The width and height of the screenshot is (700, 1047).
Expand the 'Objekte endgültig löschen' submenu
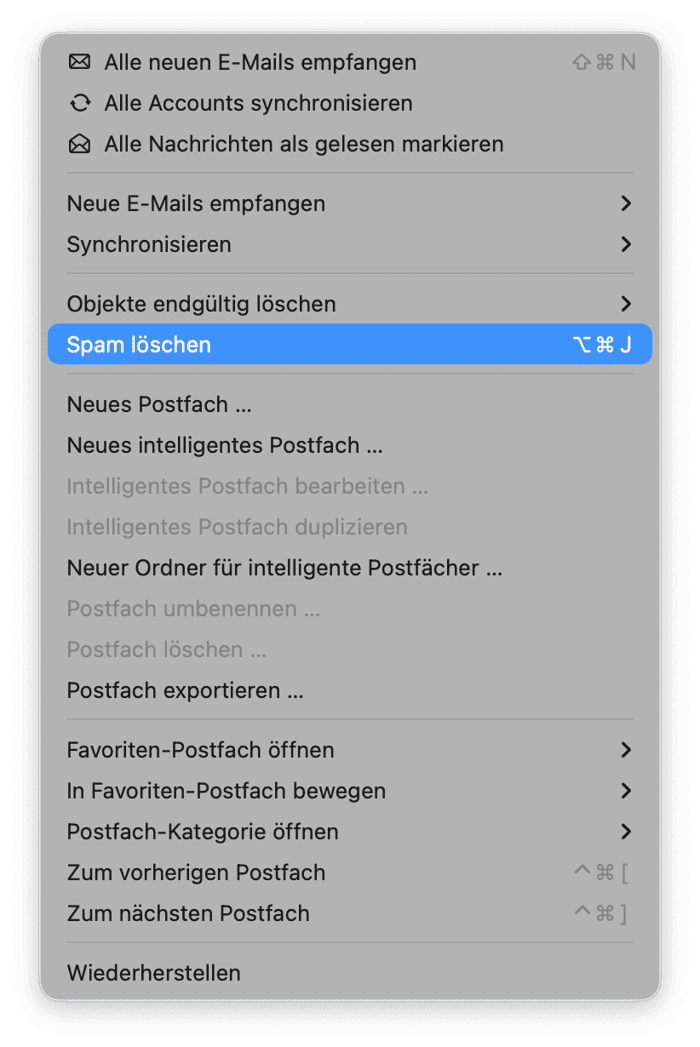[x=627, y=304]
